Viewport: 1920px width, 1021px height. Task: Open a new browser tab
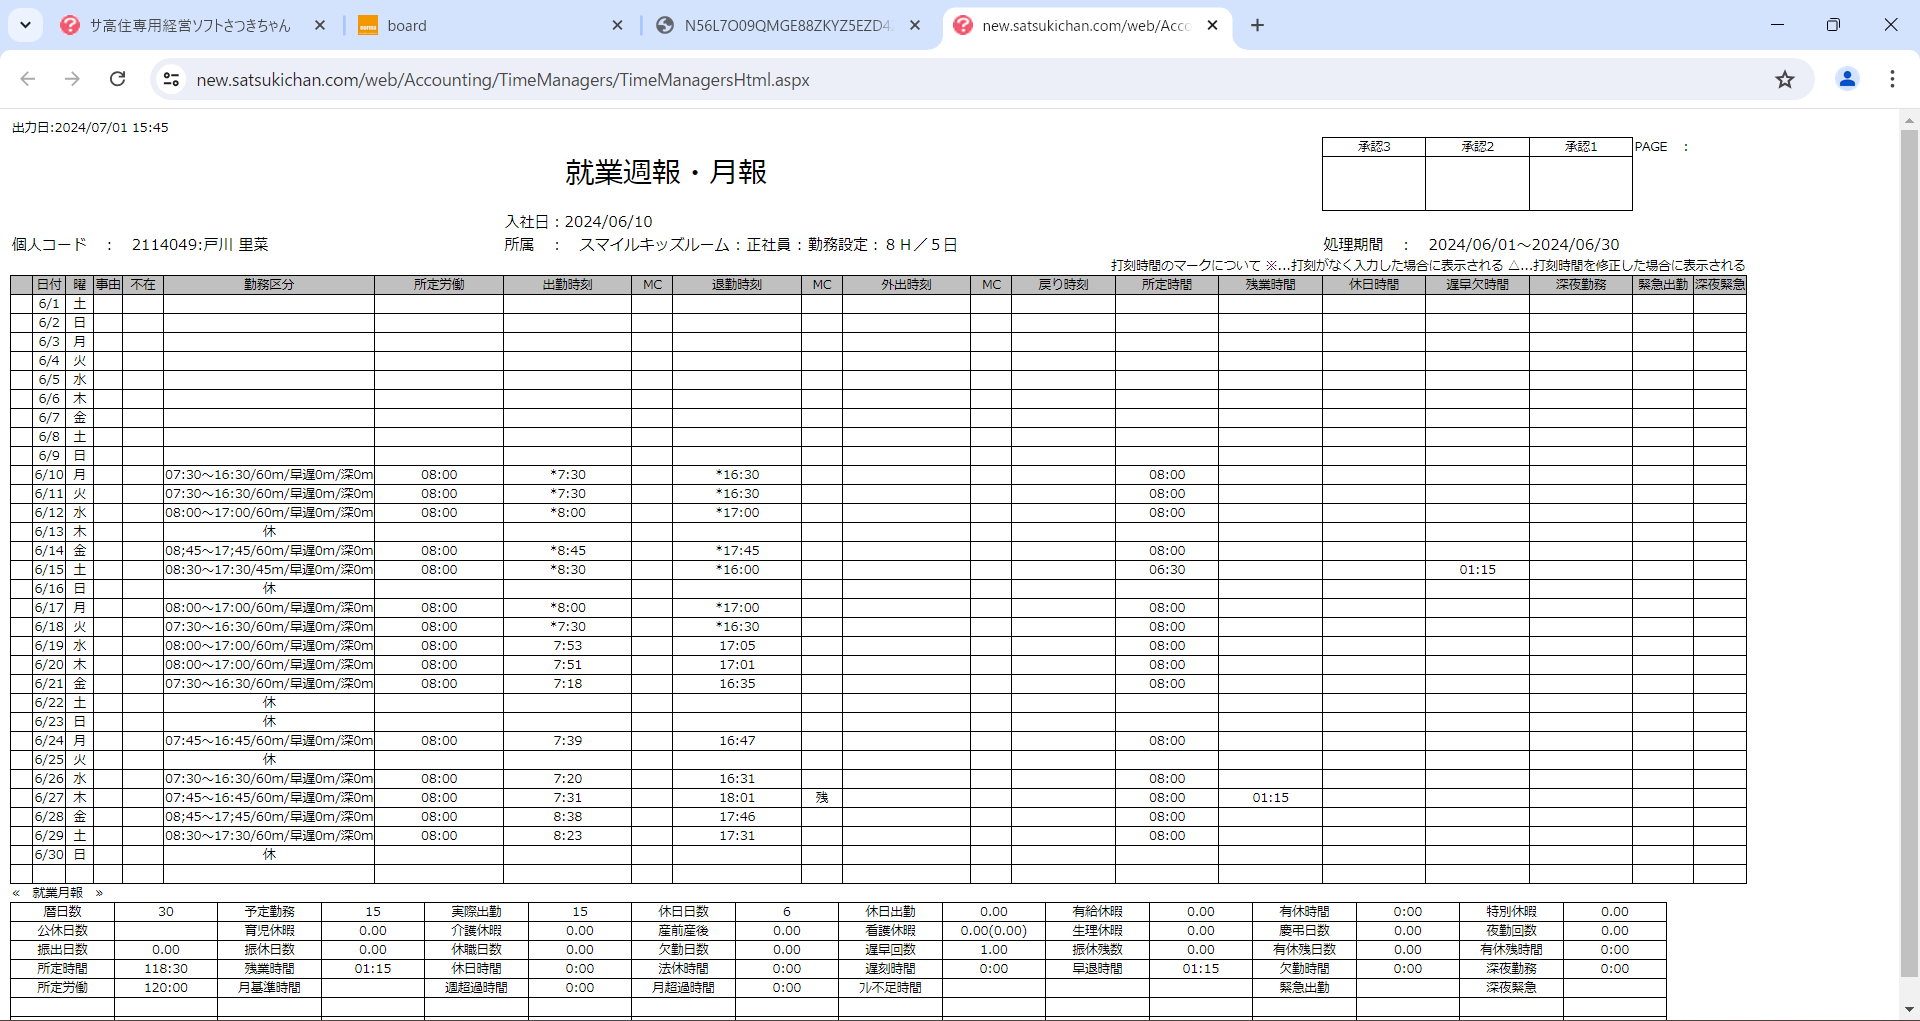(1257, 25)
